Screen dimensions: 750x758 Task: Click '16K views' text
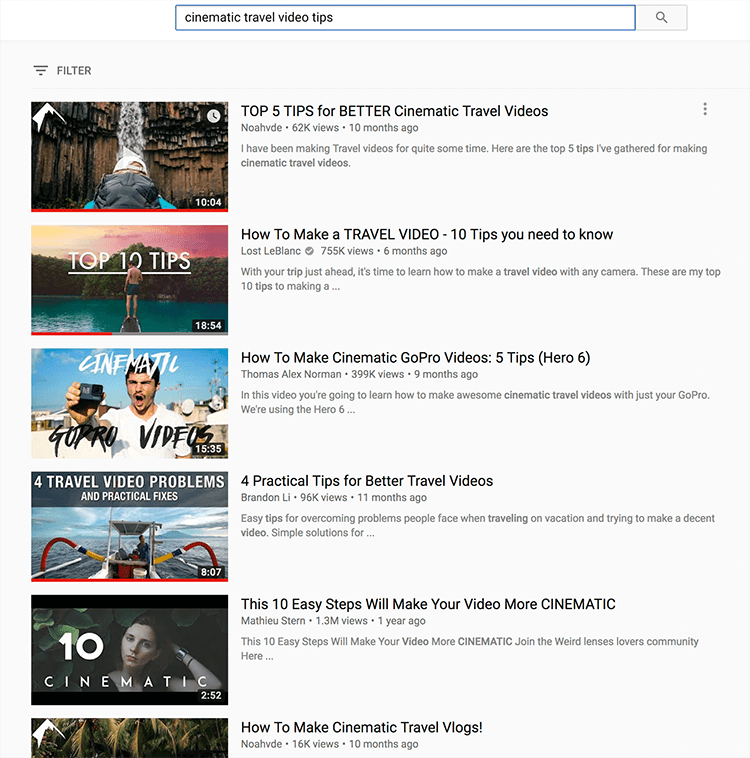315,744
